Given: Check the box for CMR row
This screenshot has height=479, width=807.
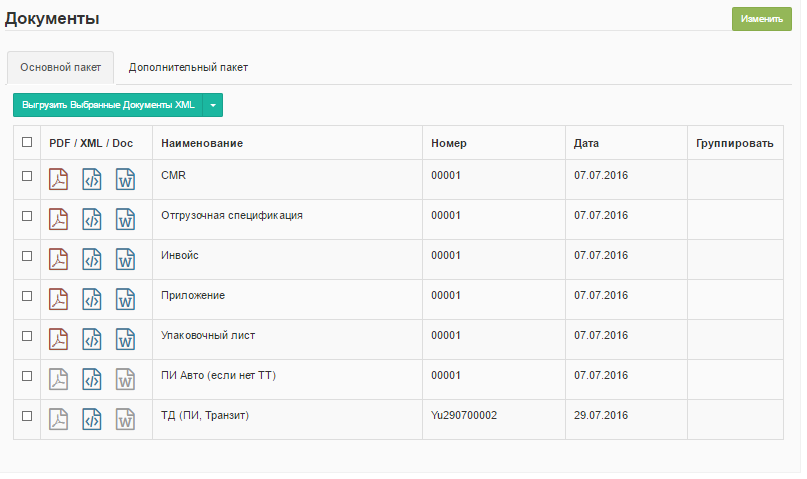Looking at the screenshot, I should click(x=27, y=176).
